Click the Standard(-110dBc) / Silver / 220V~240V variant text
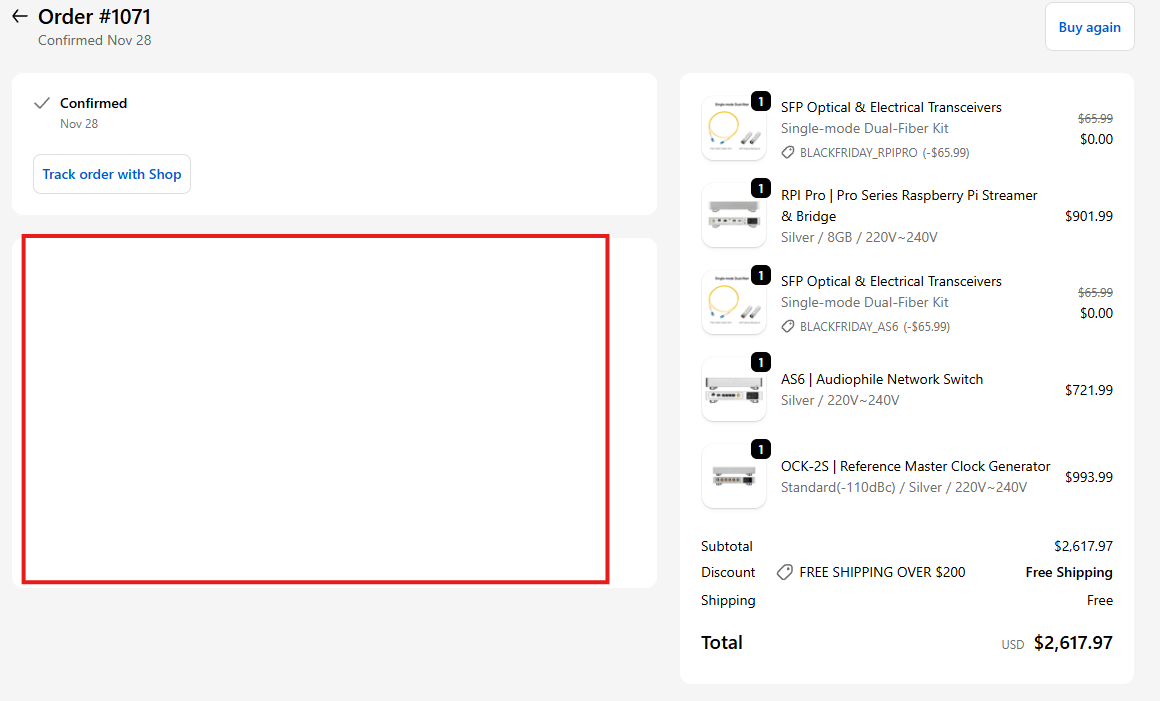This screenshot has height=701, width=1160. click(904, 487)
